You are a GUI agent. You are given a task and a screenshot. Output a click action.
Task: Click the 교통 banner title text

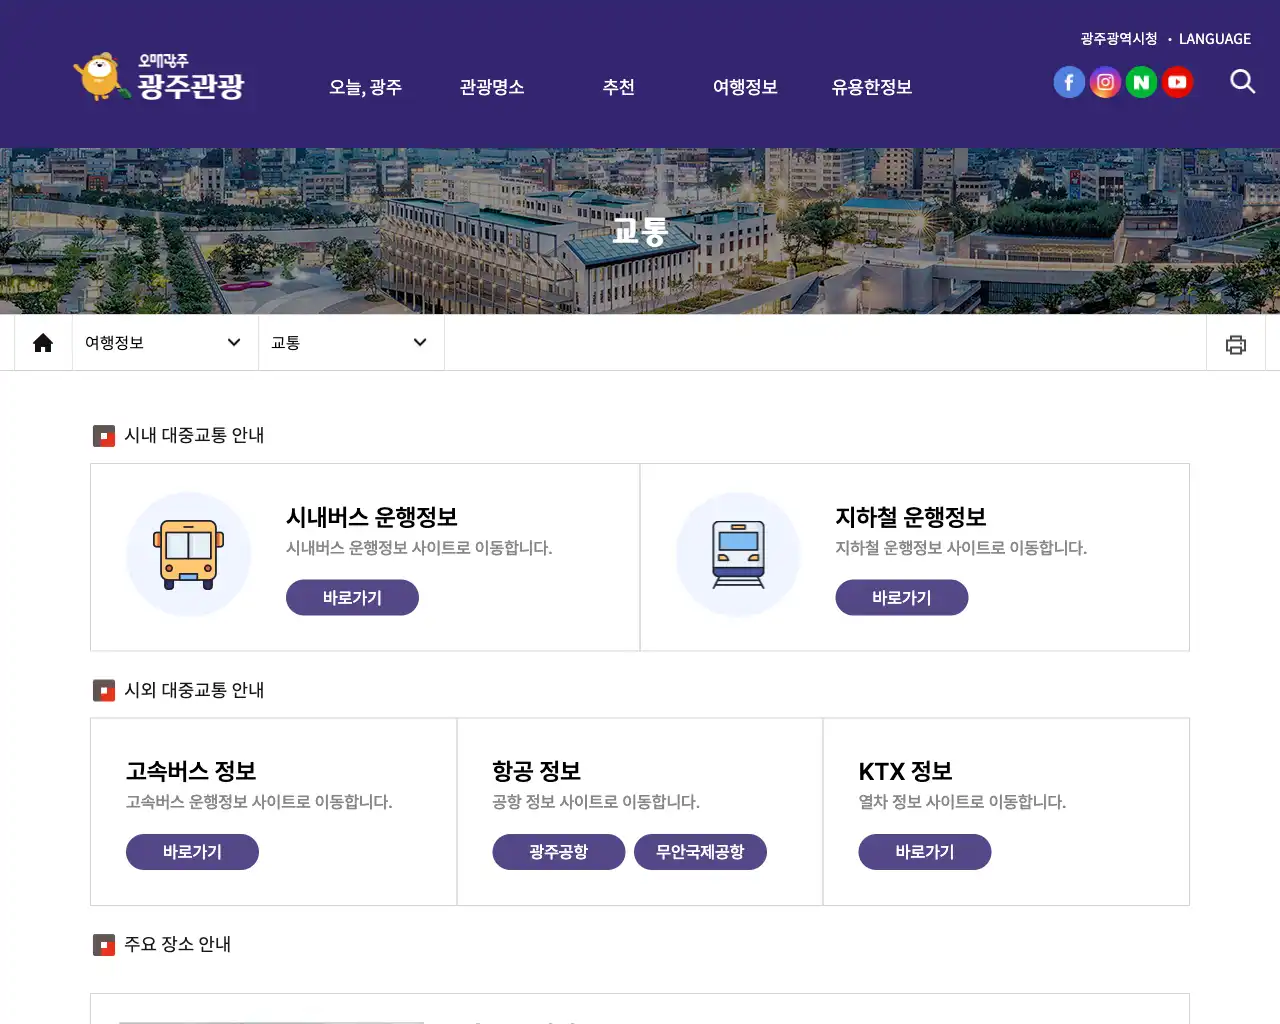pos(640,231)
